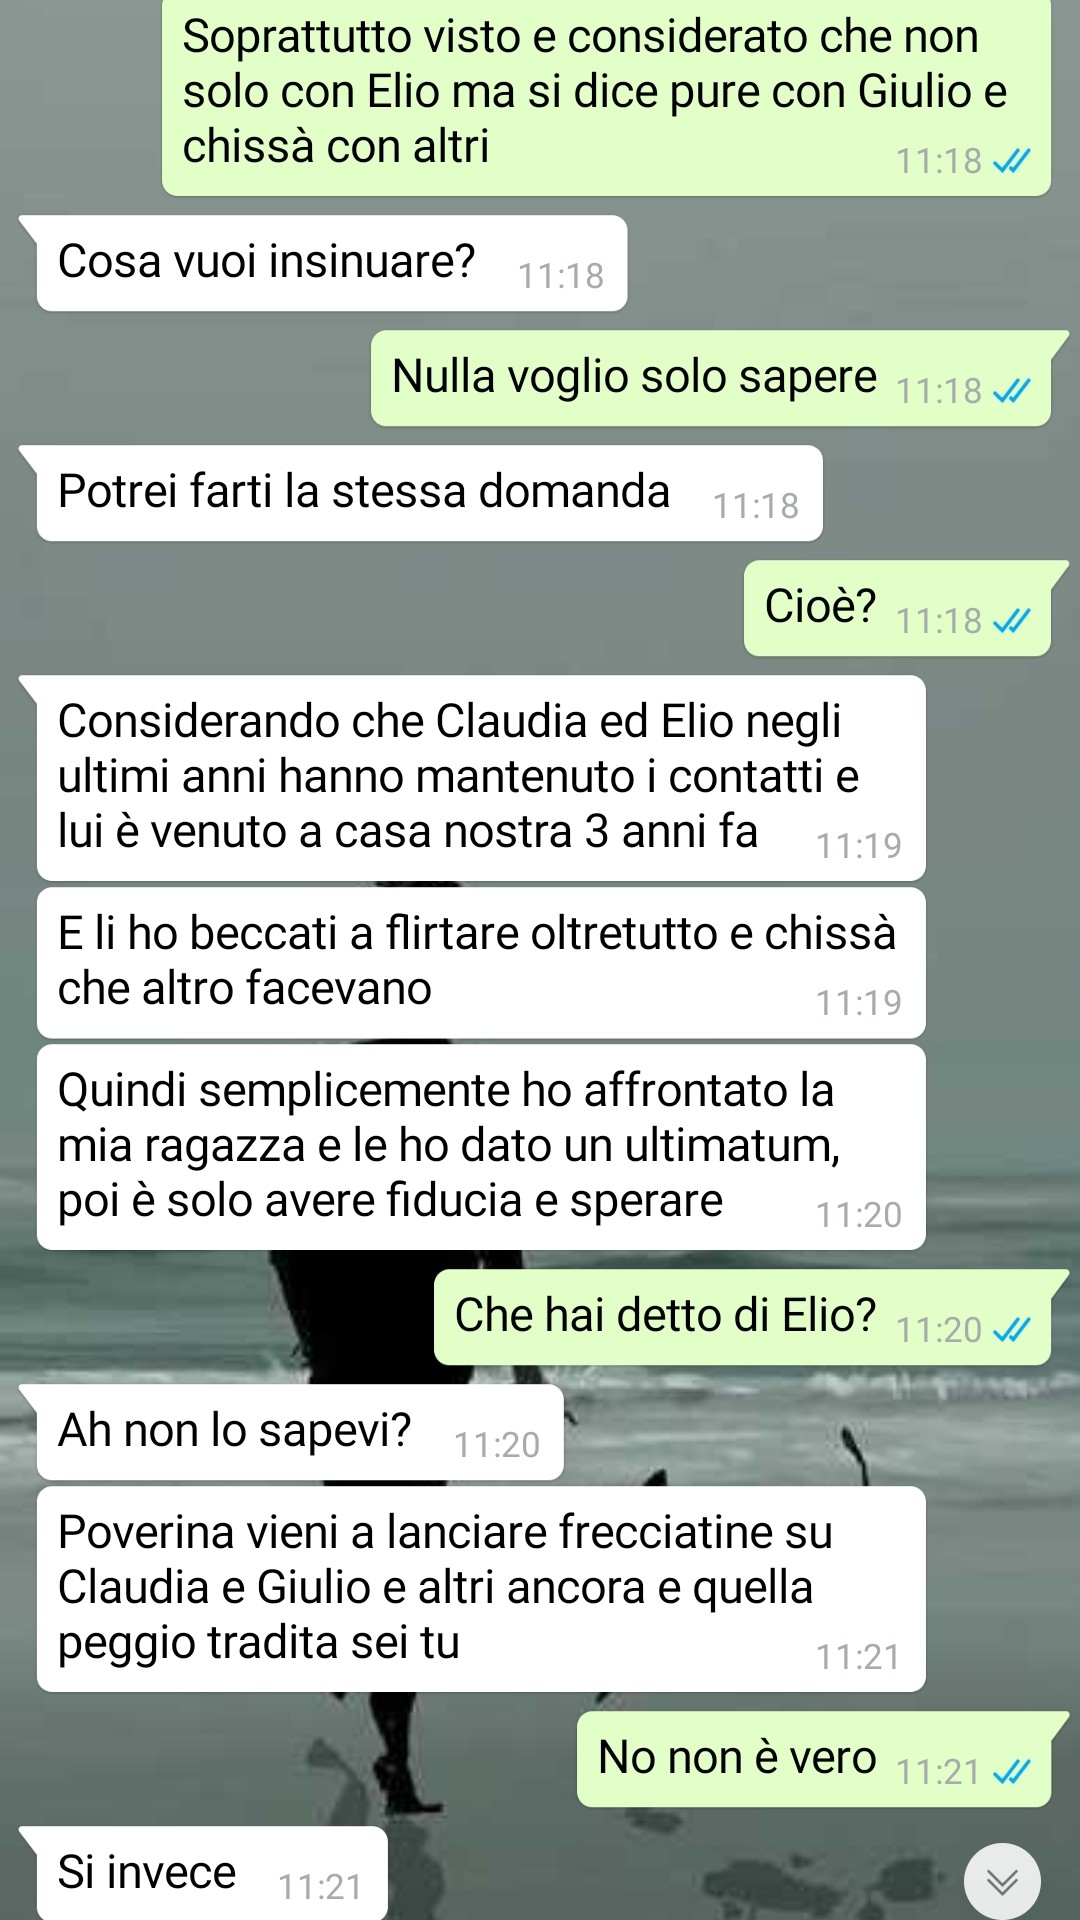
Task: Tap the scroll-to-bottom double chevron button
Action: [x=1002, y=1881]
